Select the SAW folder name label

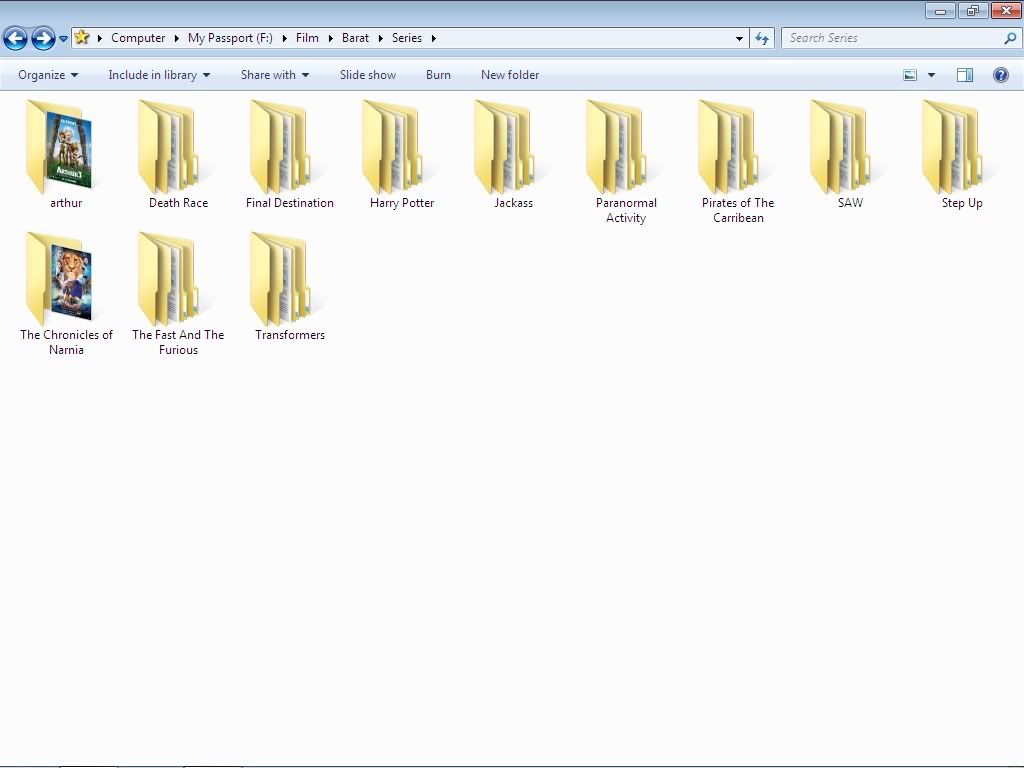tap(850, 203)
